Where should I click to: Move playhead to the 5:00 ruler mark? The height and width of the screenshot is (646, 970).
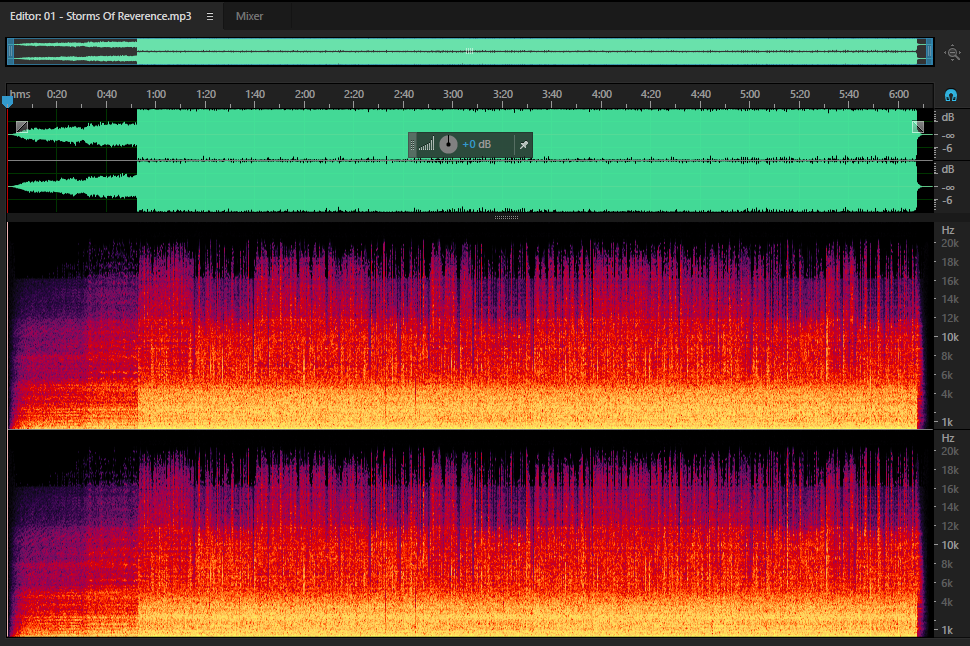(750, 95)
